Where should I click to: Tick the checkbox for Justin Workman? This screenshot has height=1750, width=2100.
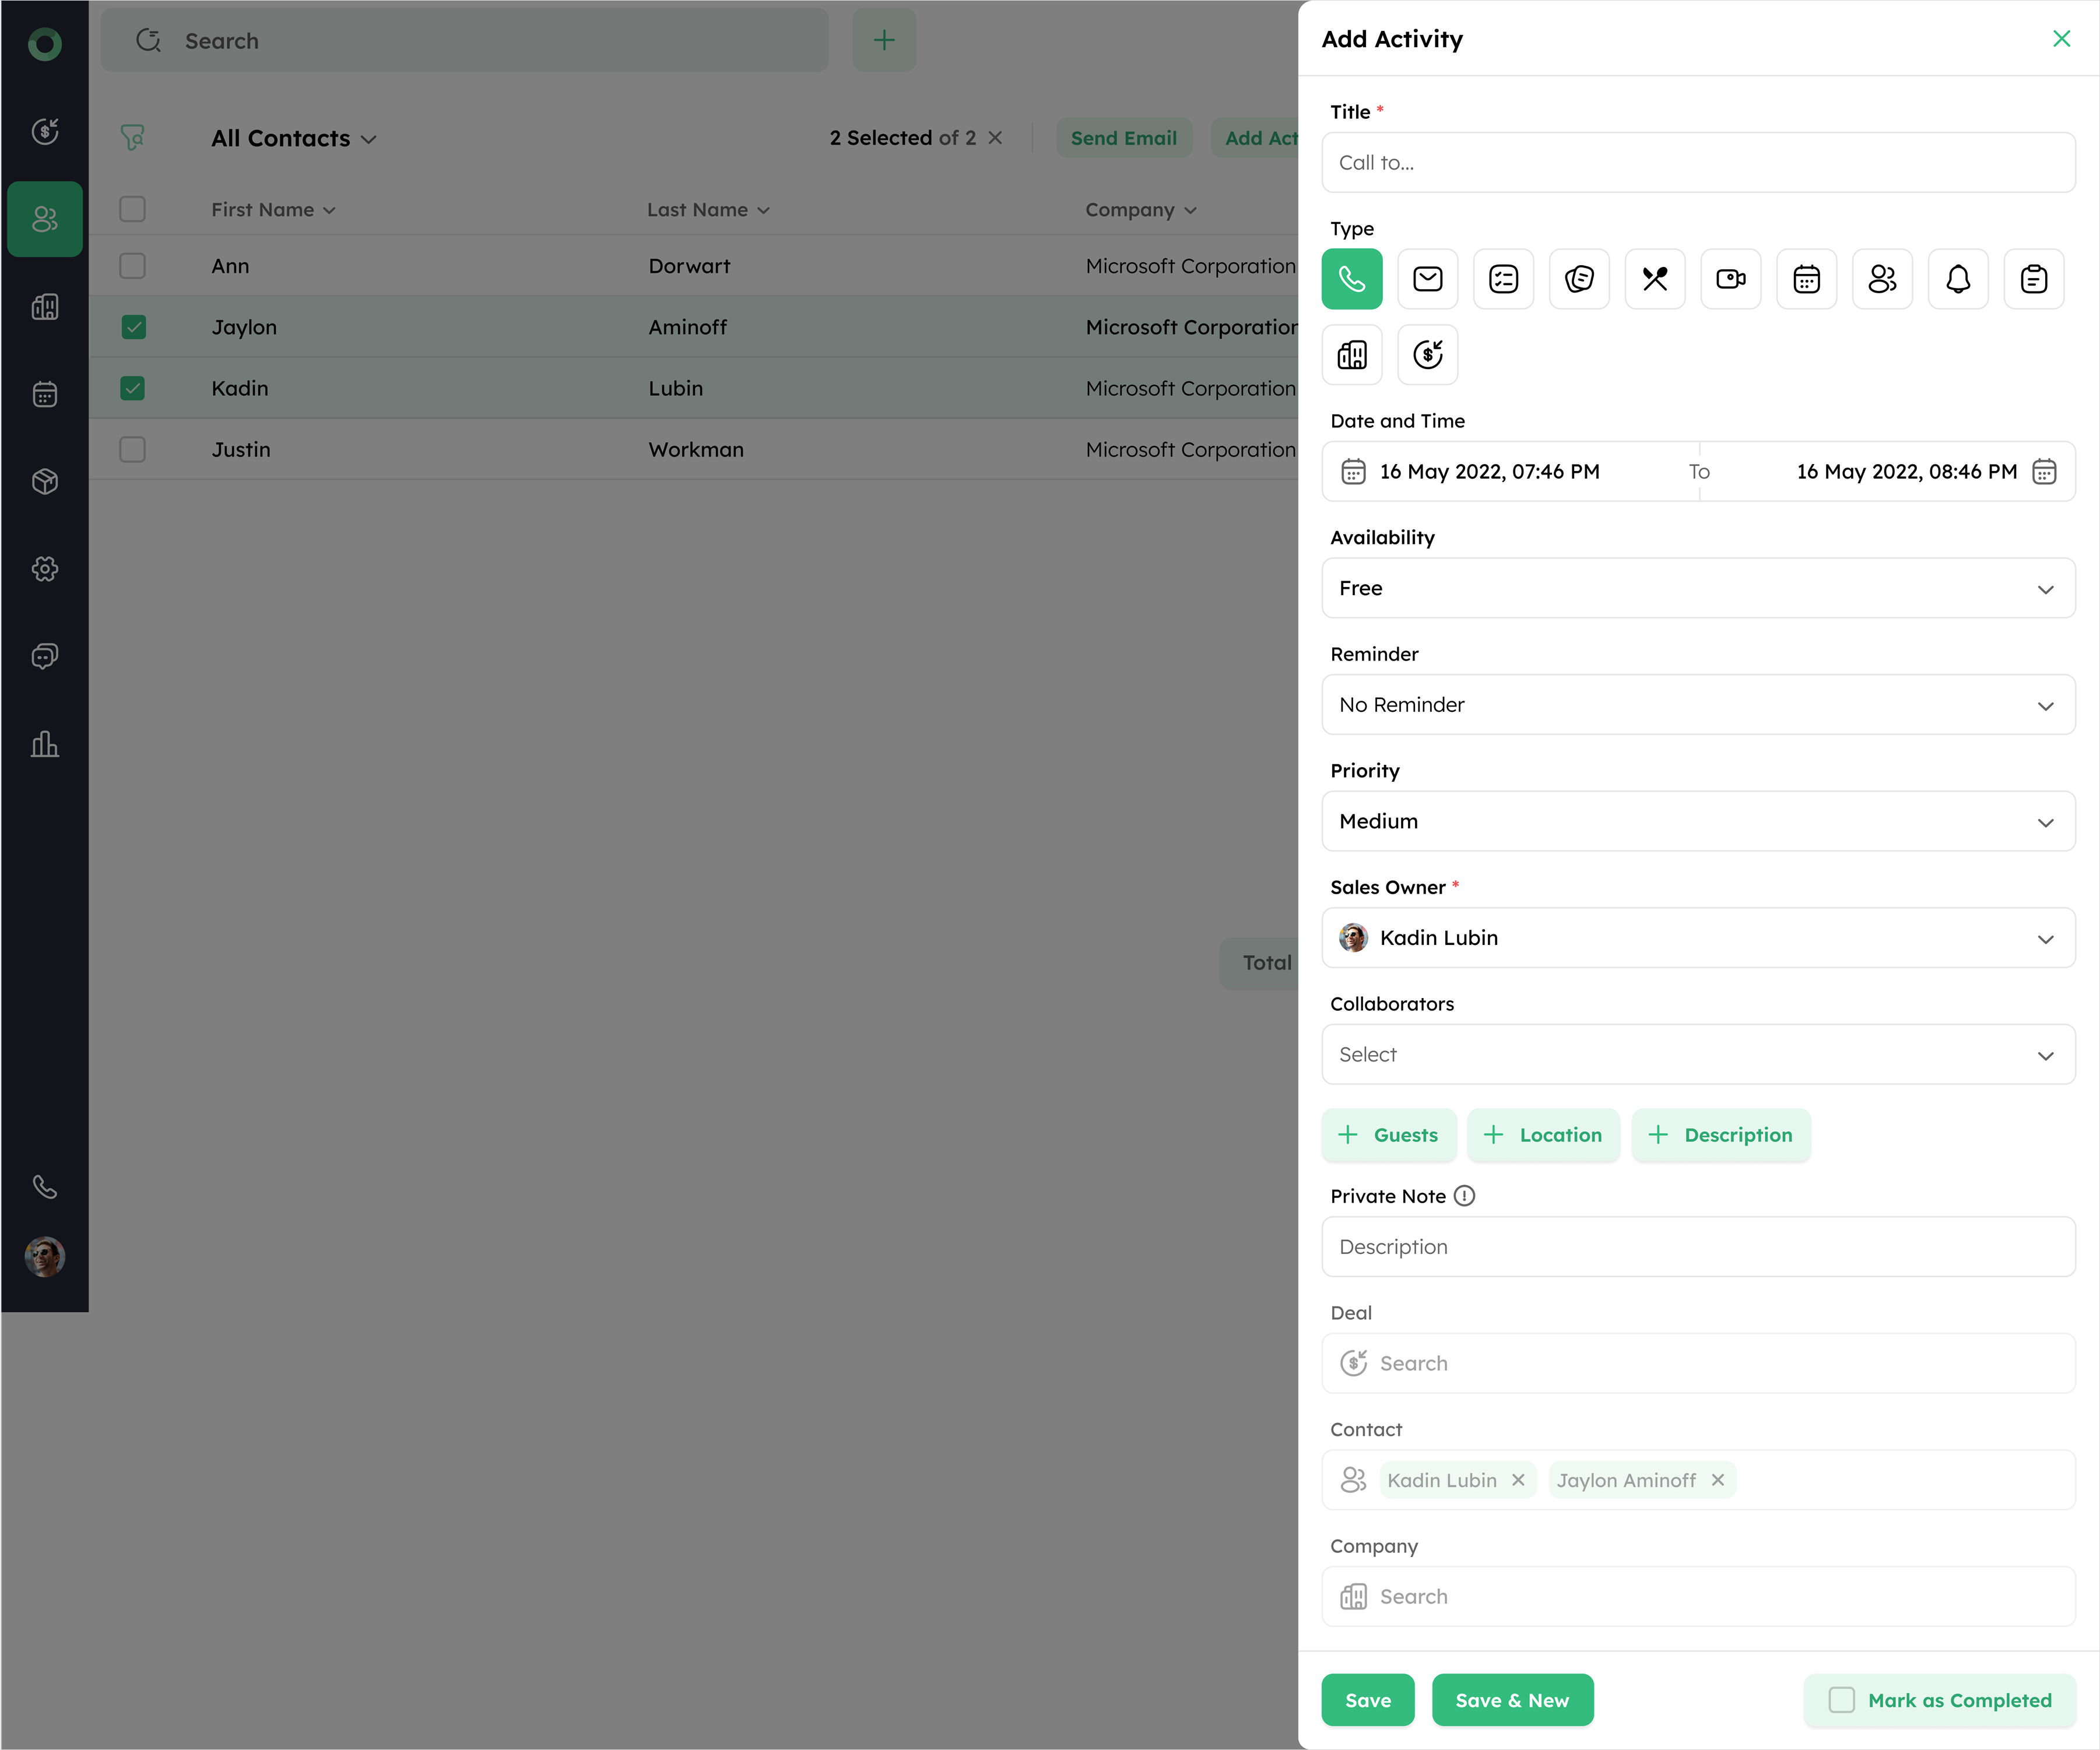[133, 449]
